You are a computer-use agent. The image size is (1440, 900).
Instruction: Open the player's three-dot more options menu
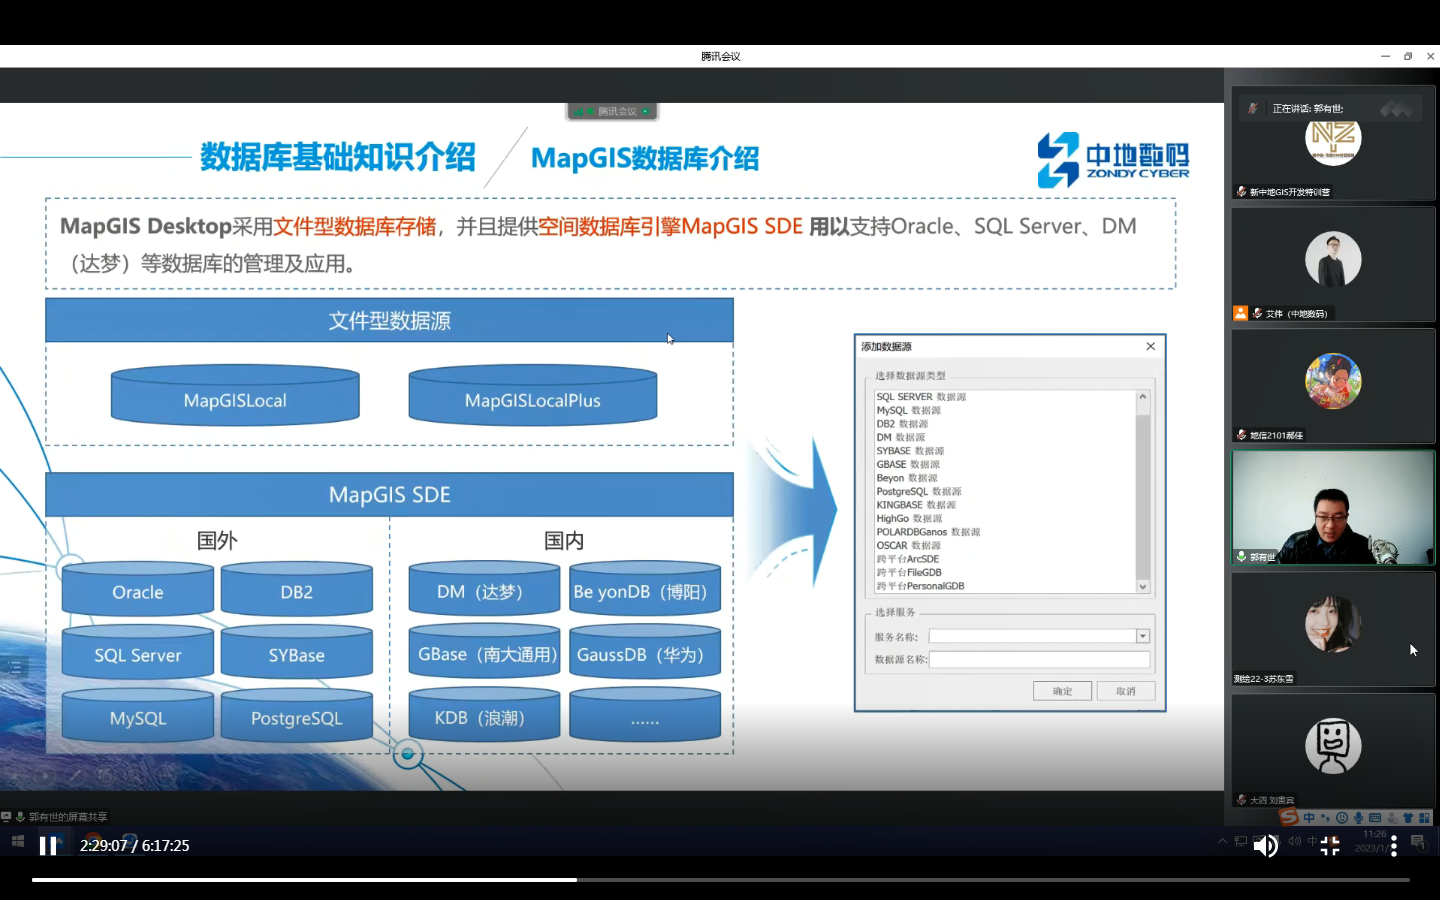tap(1394, 846)
